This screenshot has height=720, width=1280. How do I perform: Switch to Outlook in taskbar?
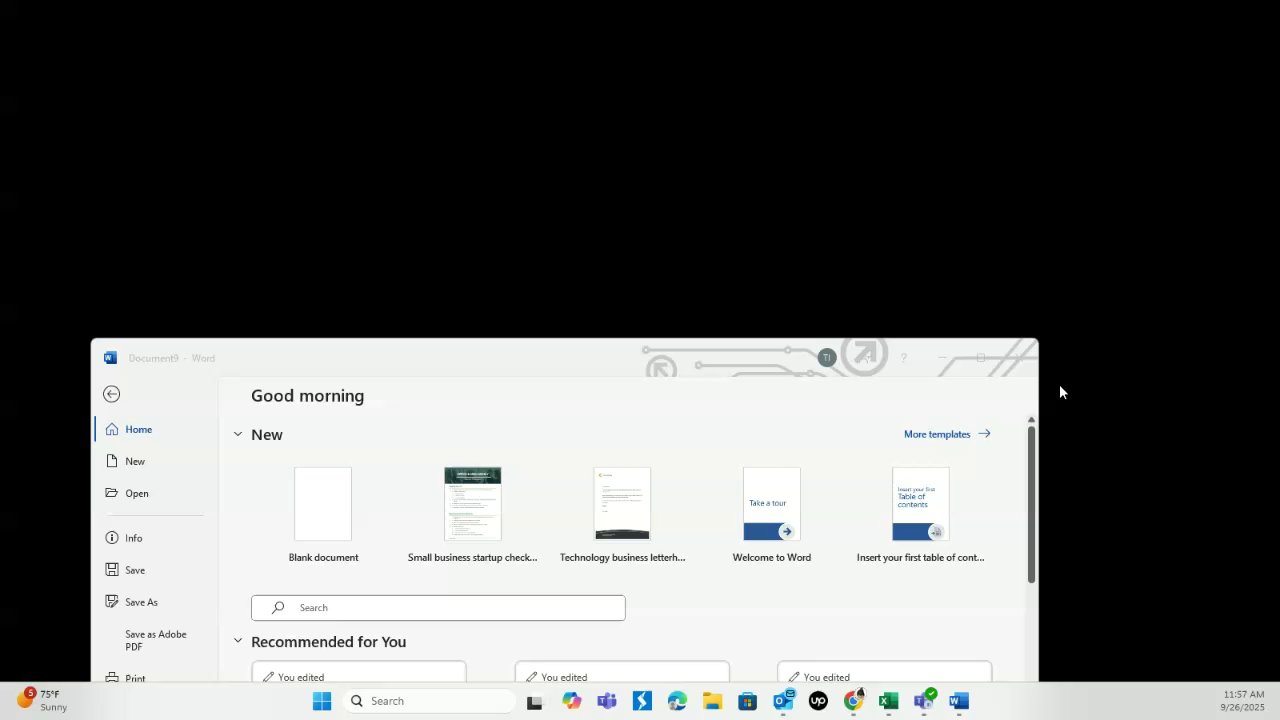[x=783, y=701]
